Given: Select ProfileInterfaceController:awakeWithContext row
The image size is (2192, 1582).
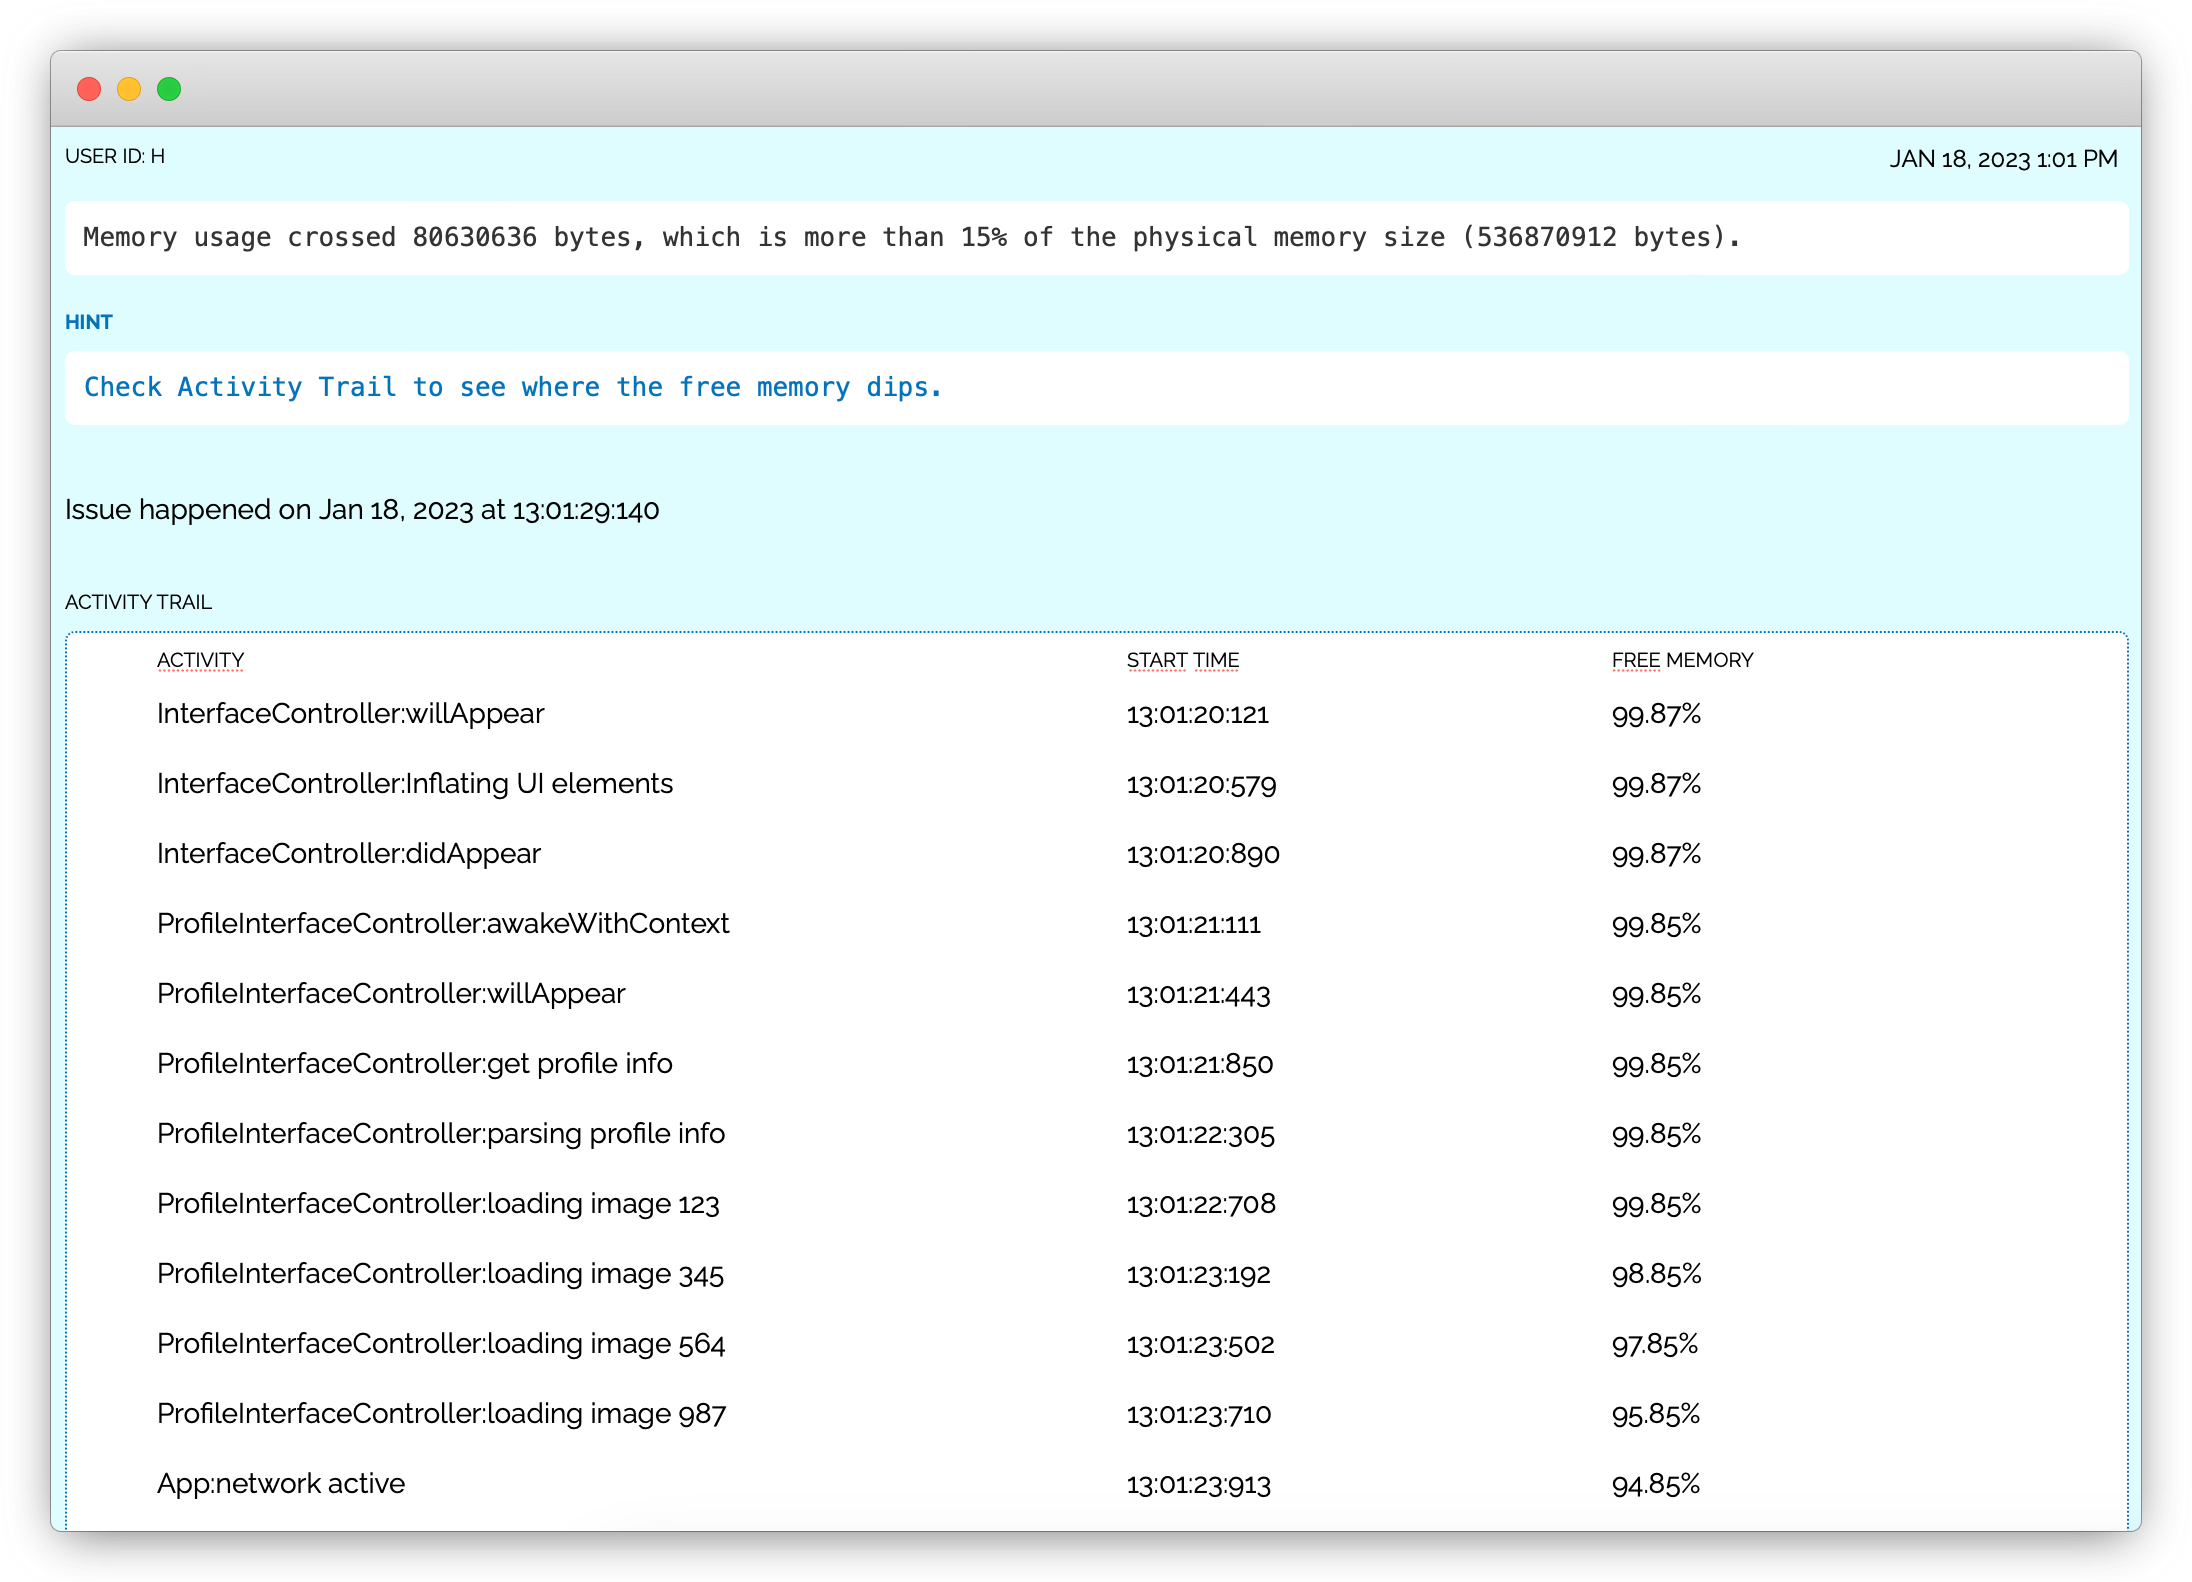Looking at the screenshot, I should pyautogui.click(x=442, y=924).
